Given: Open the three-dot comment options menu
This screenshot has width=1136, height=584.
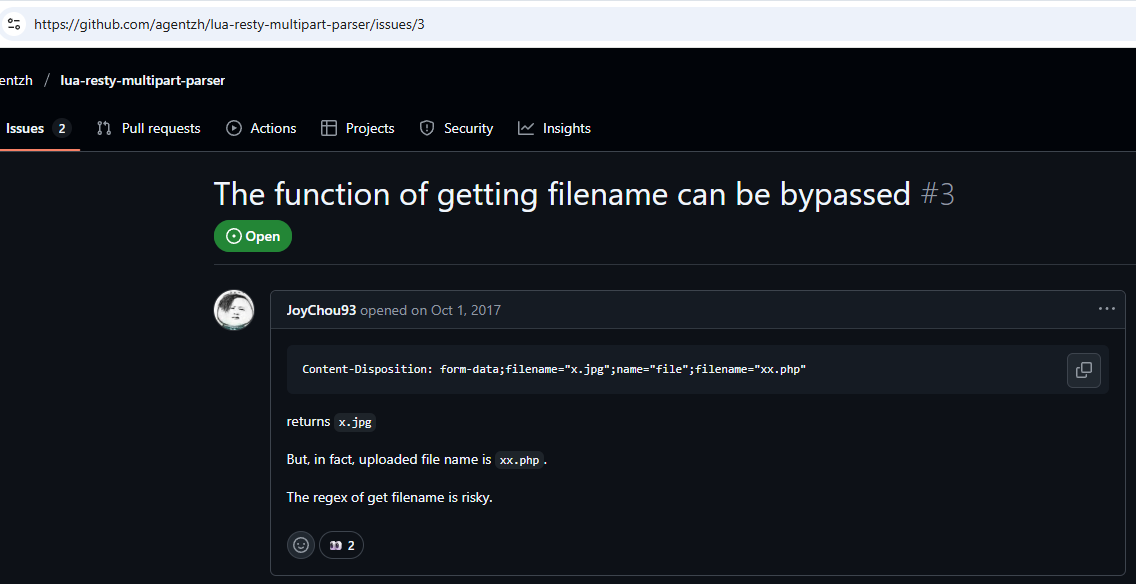Looking at the screenshot, I should (x=1106, y=309).
